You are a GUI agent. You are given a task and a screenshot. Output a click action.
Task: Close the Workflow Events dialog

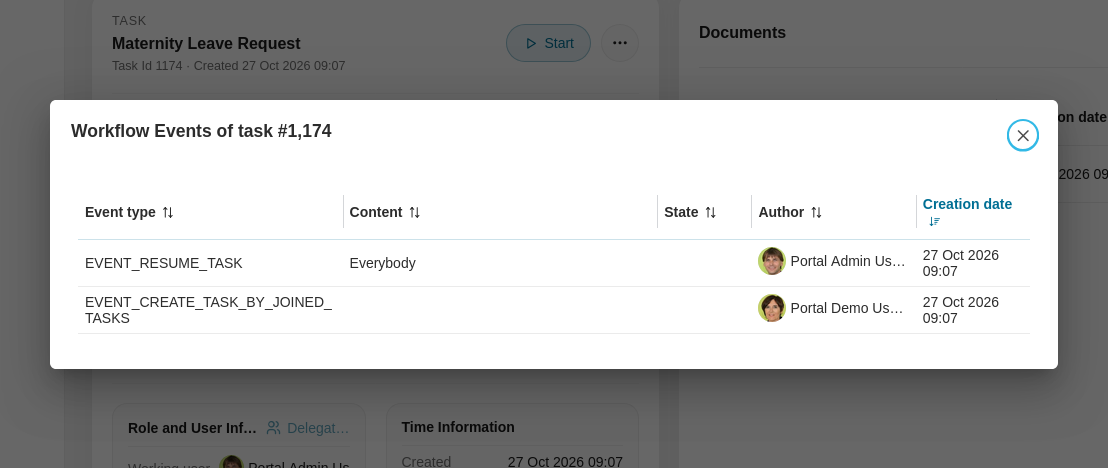point(1022,135)
